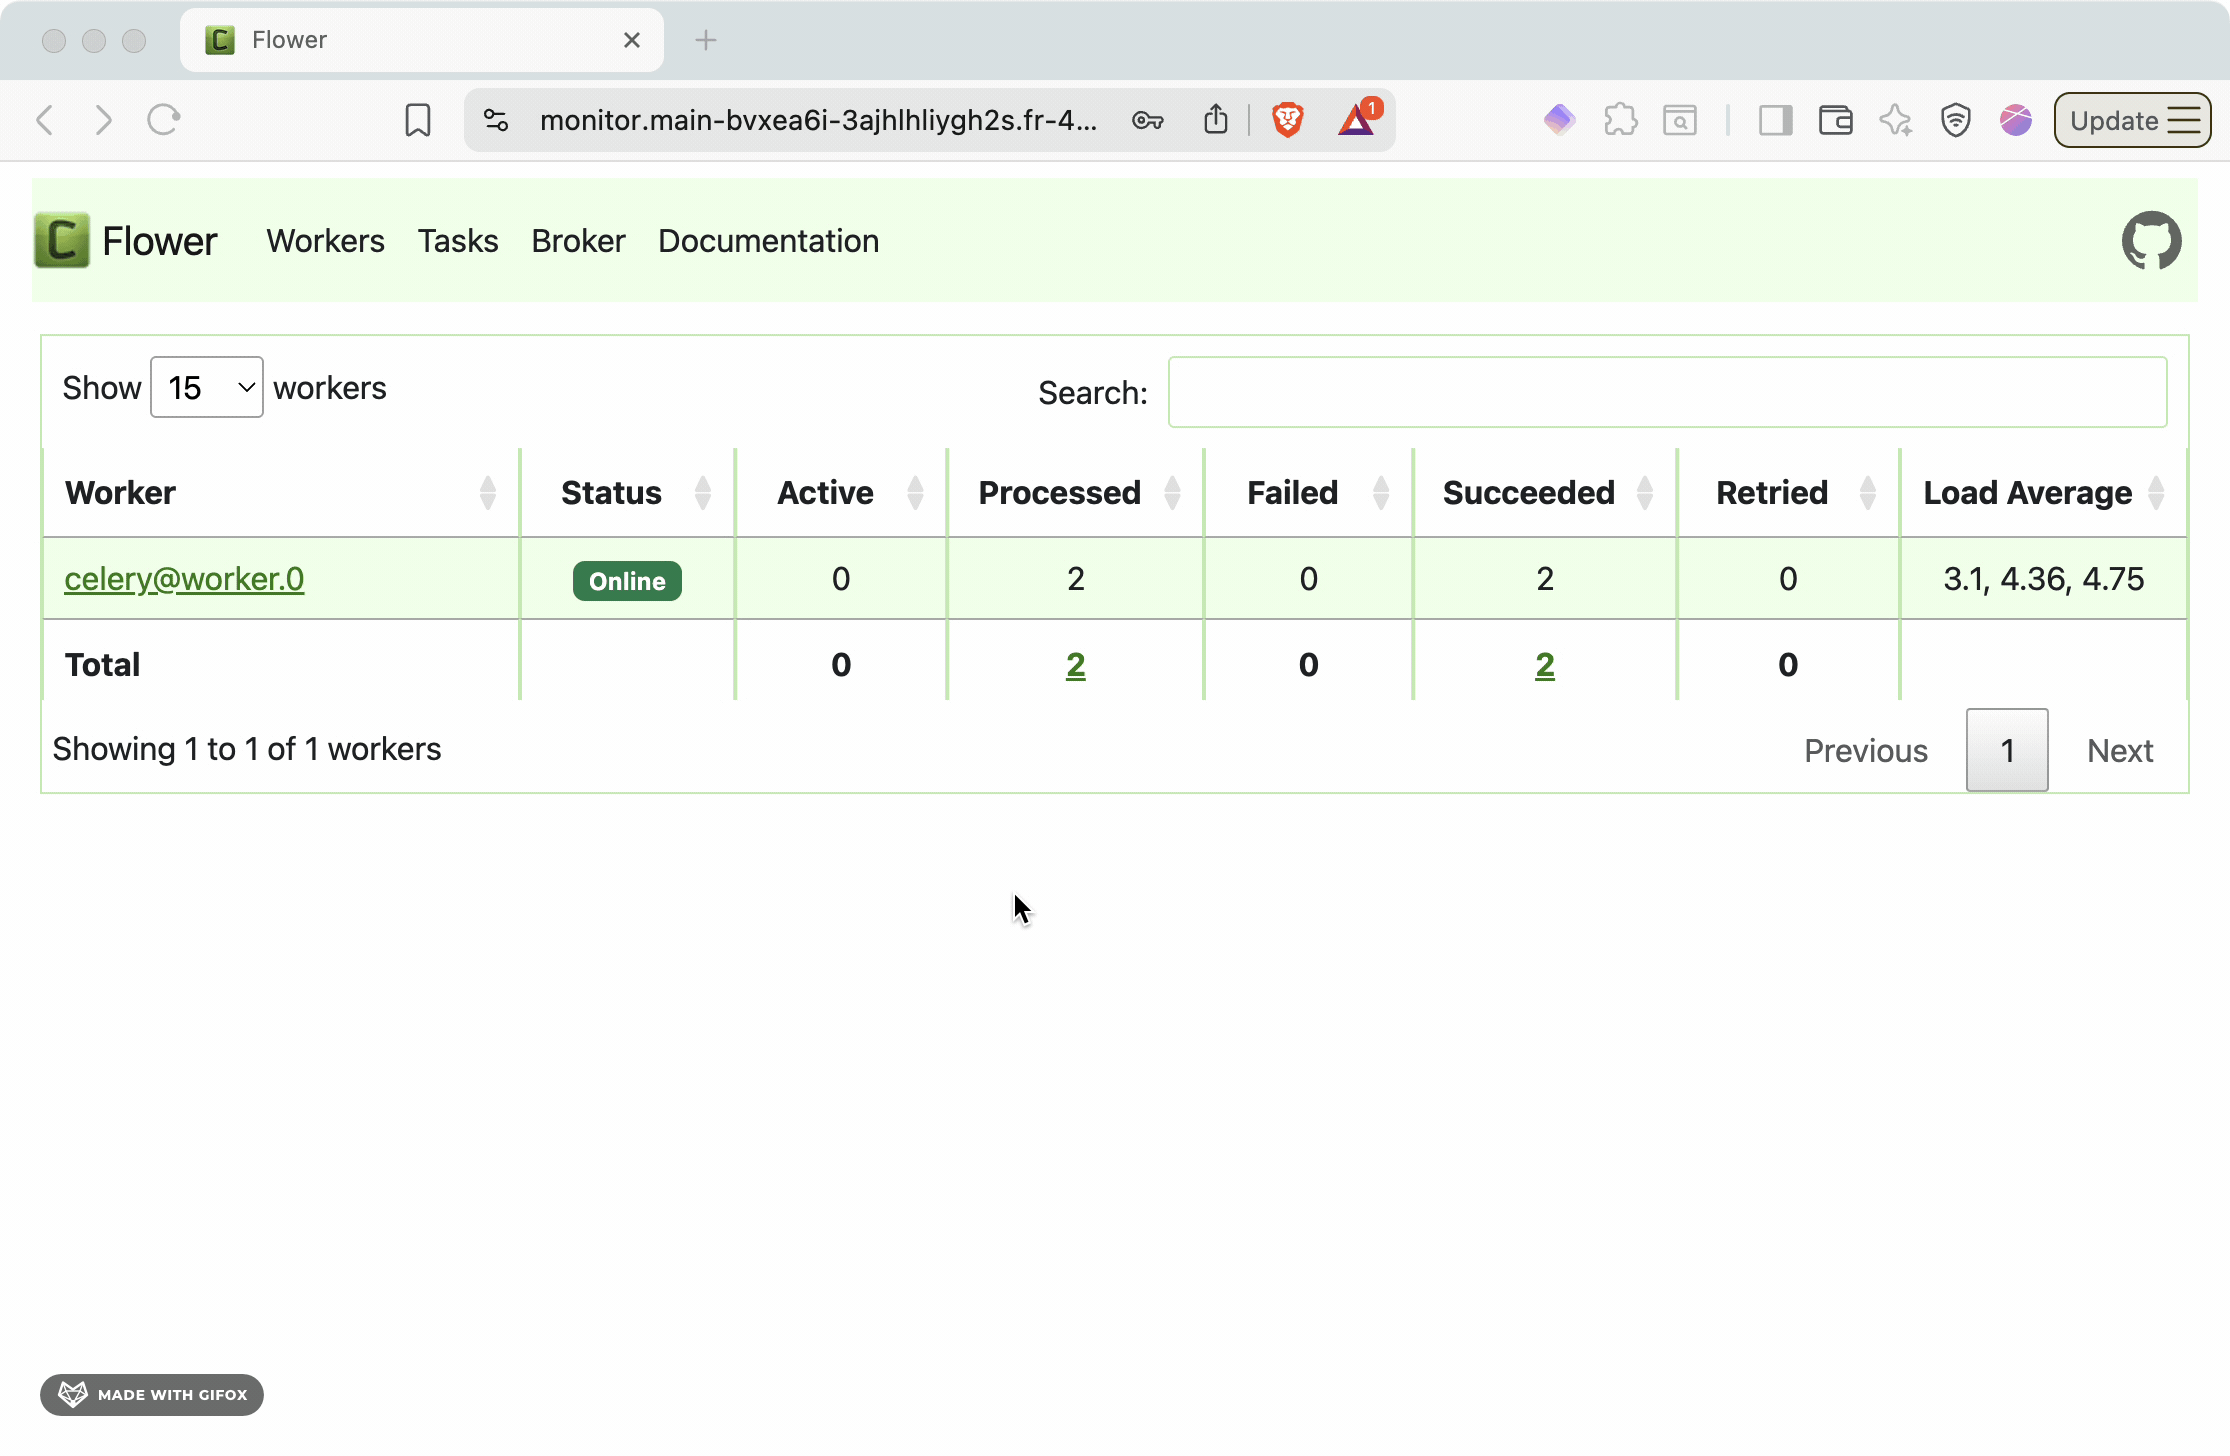This screenshot has width=2230, height=1456.
Task: Open the browser main menu hamburger
Action: 2185,120
